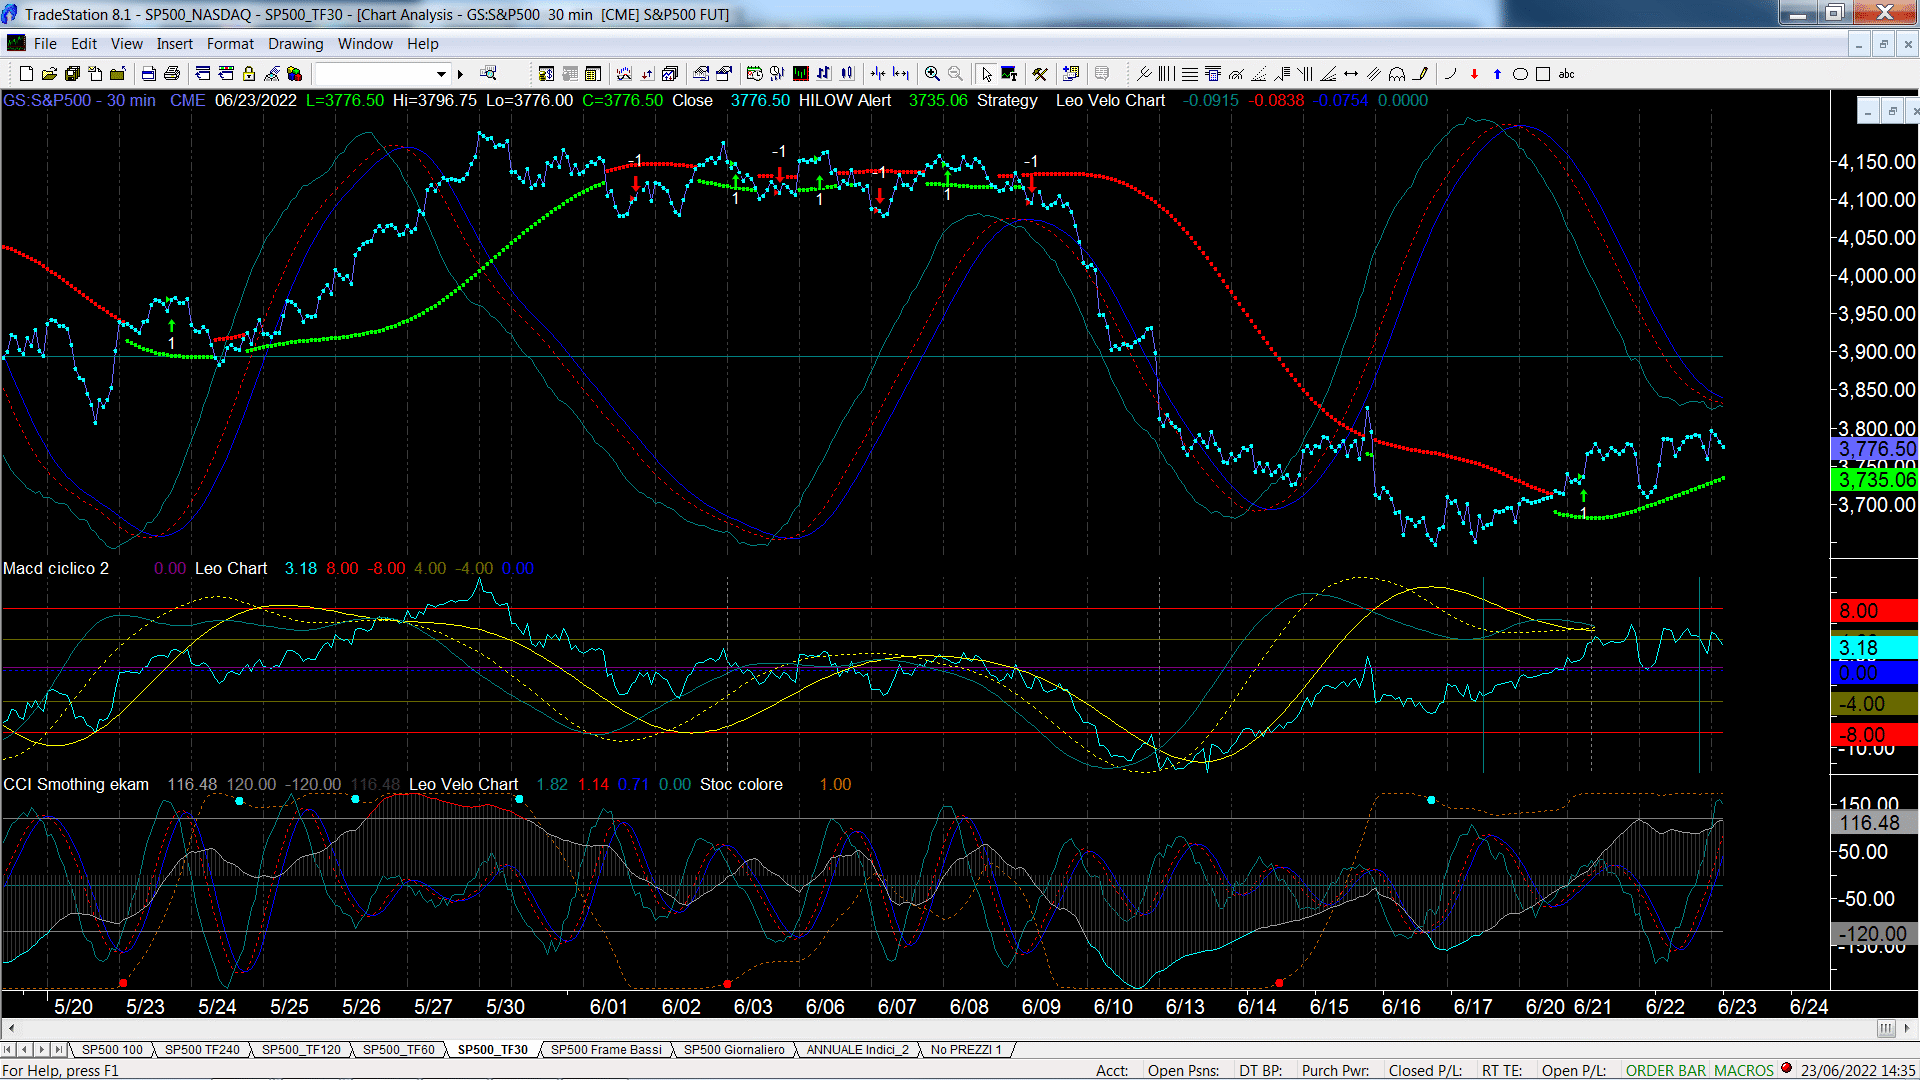Screen dimensions: 1920x1080
Task: Open the View menu
Action: pyautogui.click(x=126, y=44)
